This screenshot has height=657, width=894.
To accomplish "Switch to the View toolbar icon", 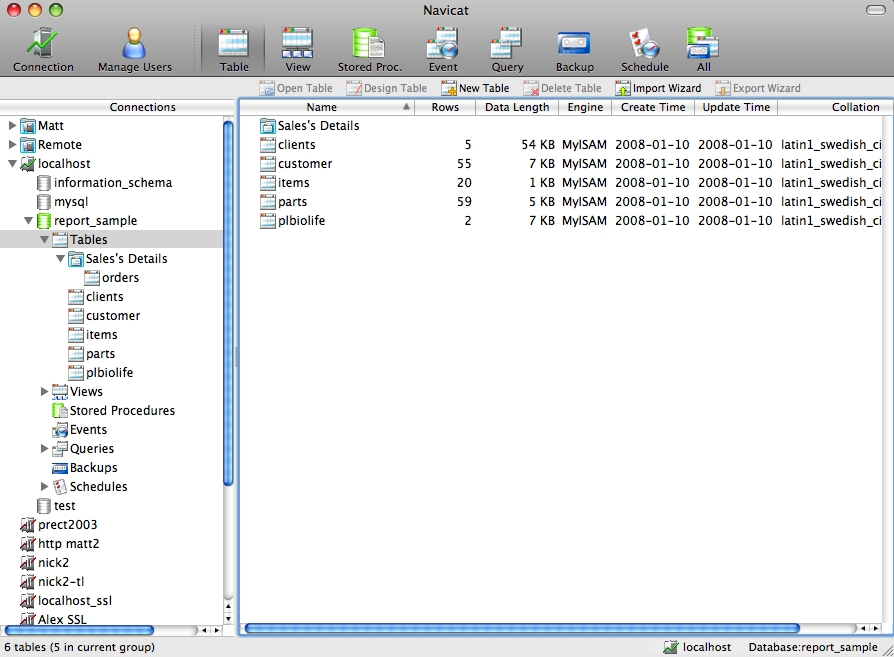I will click(x=298, y=49).
